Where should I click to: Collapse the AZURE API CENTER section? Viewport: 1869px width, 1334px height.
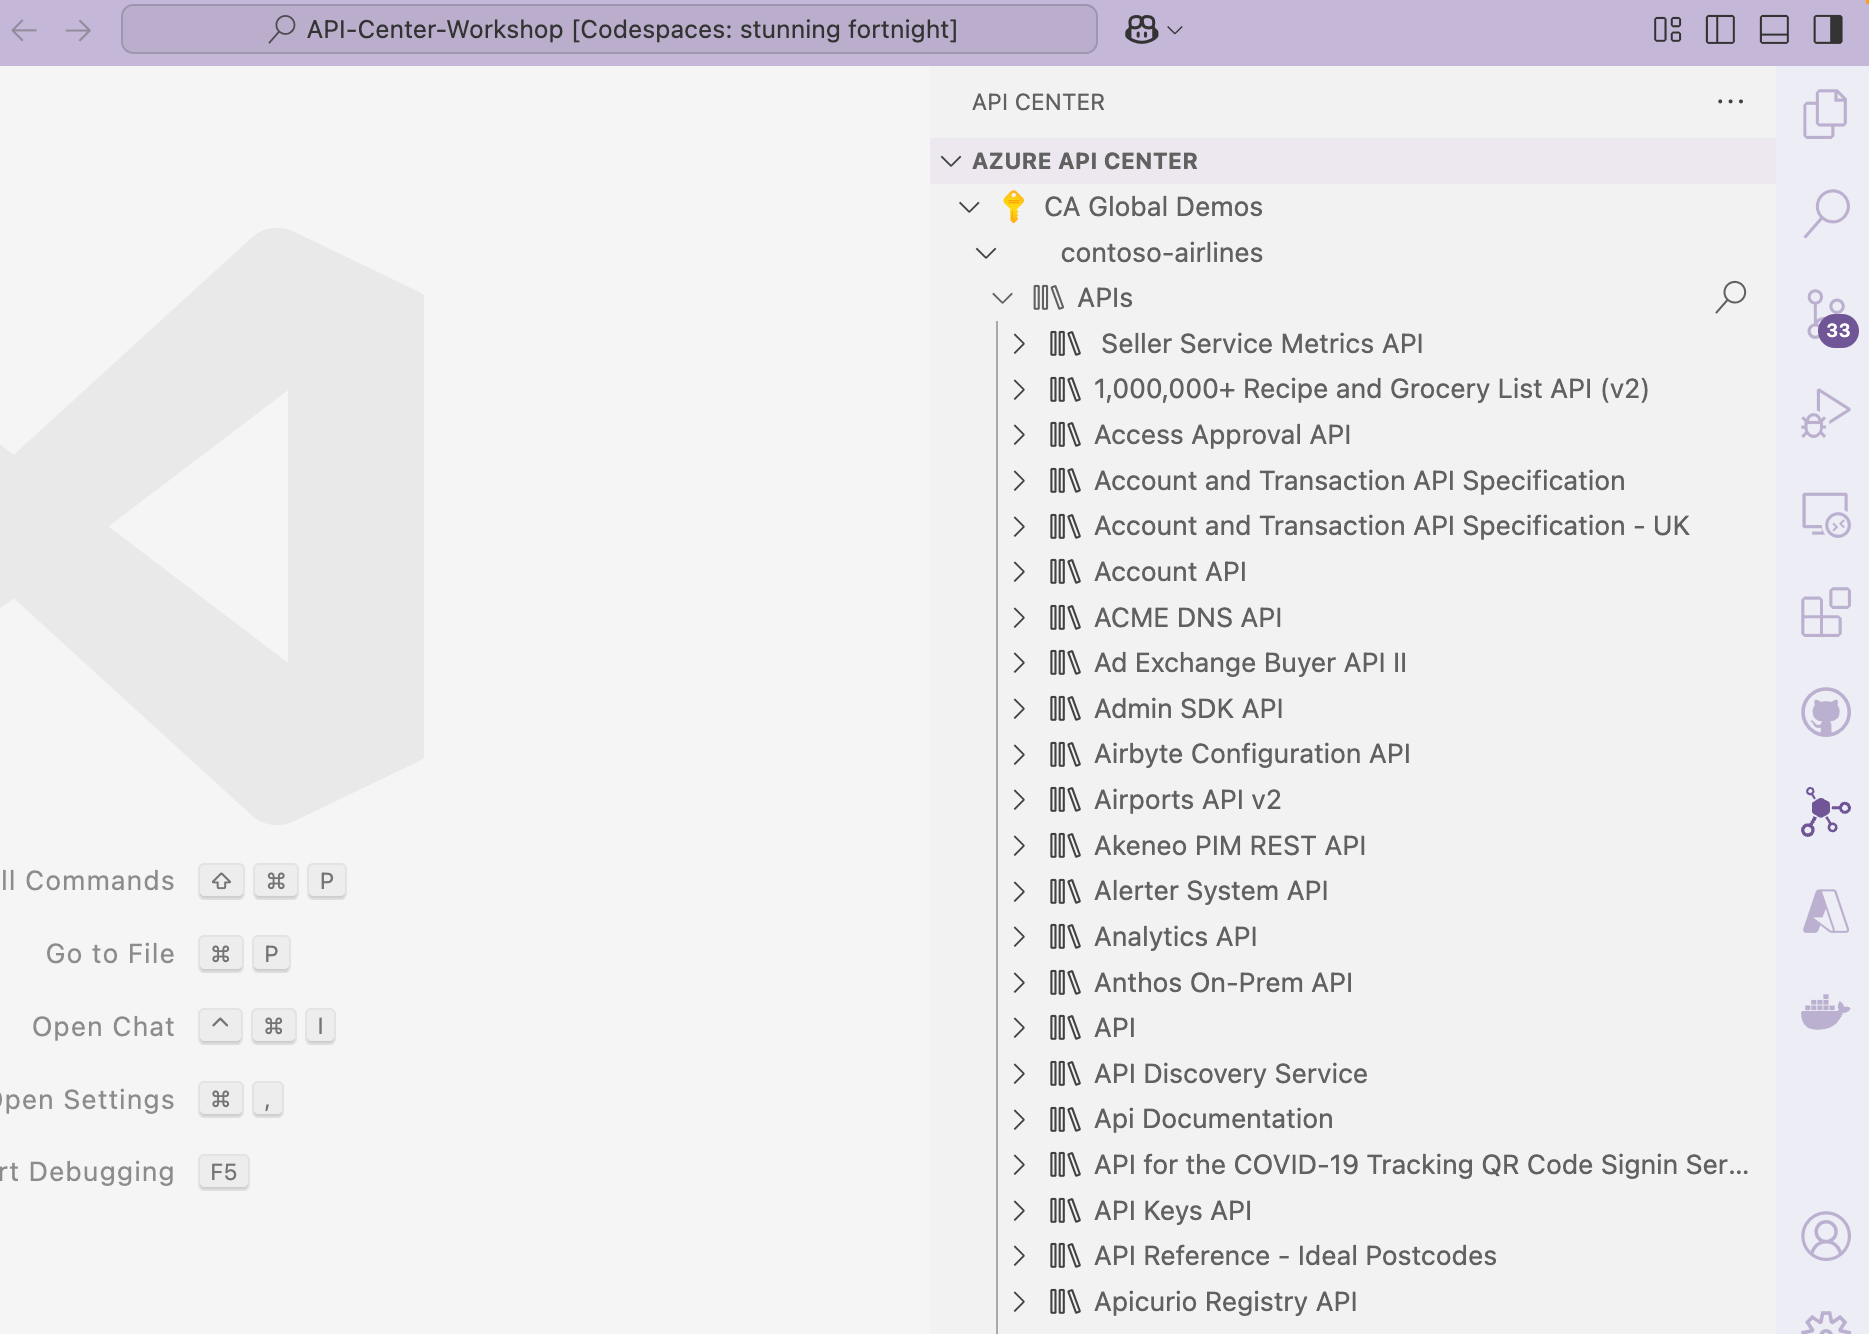point(951,161)
